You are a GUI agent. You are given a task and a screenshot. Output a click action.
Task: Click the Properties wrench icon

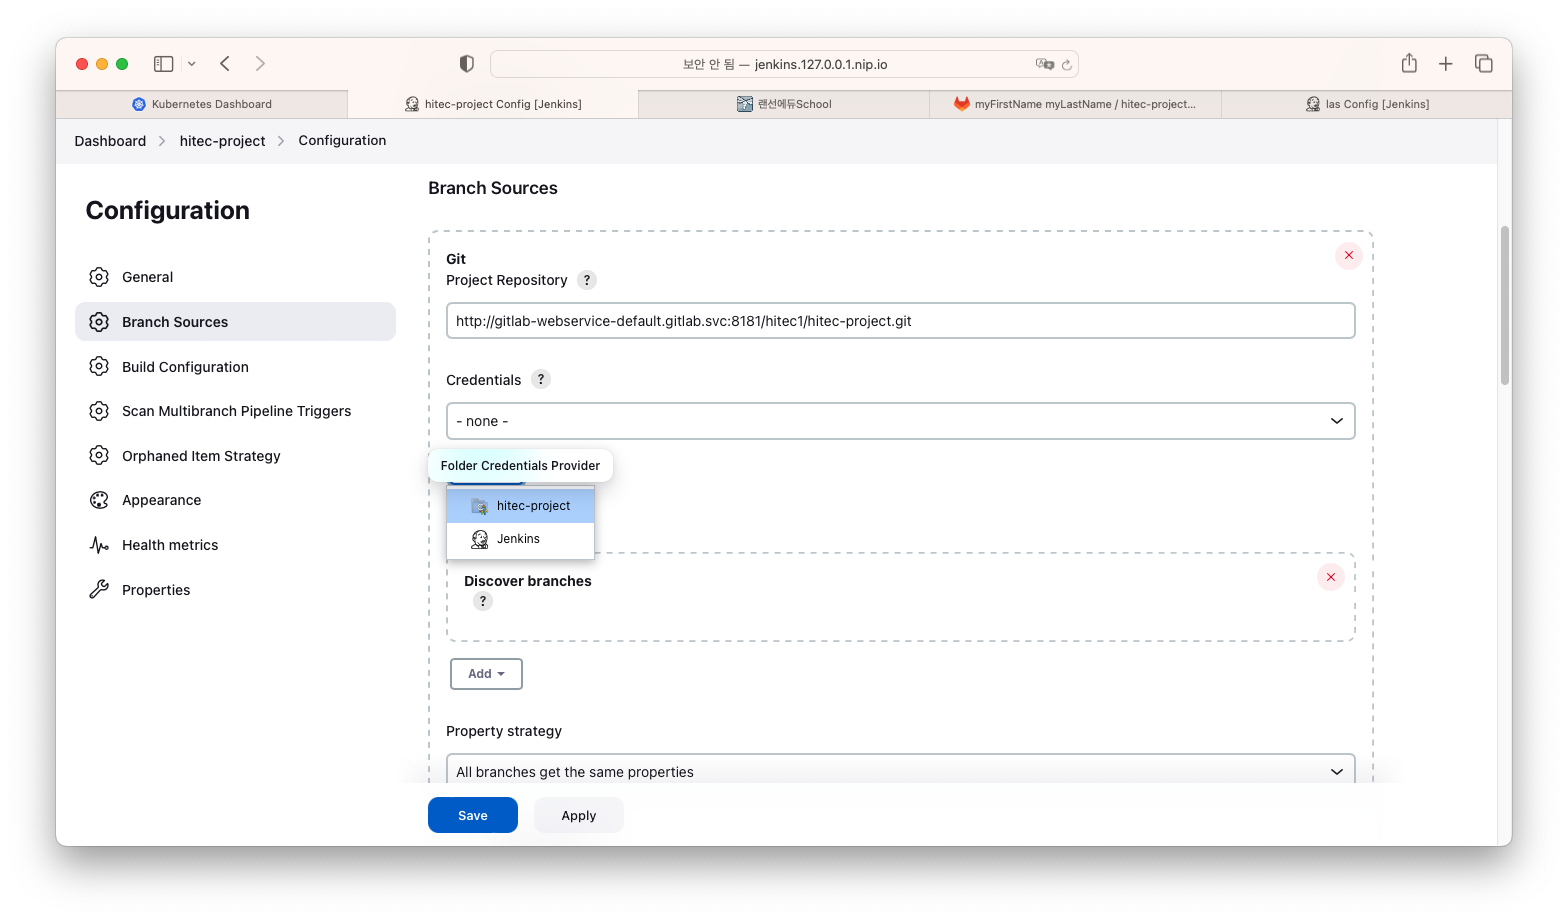point(99,590)
